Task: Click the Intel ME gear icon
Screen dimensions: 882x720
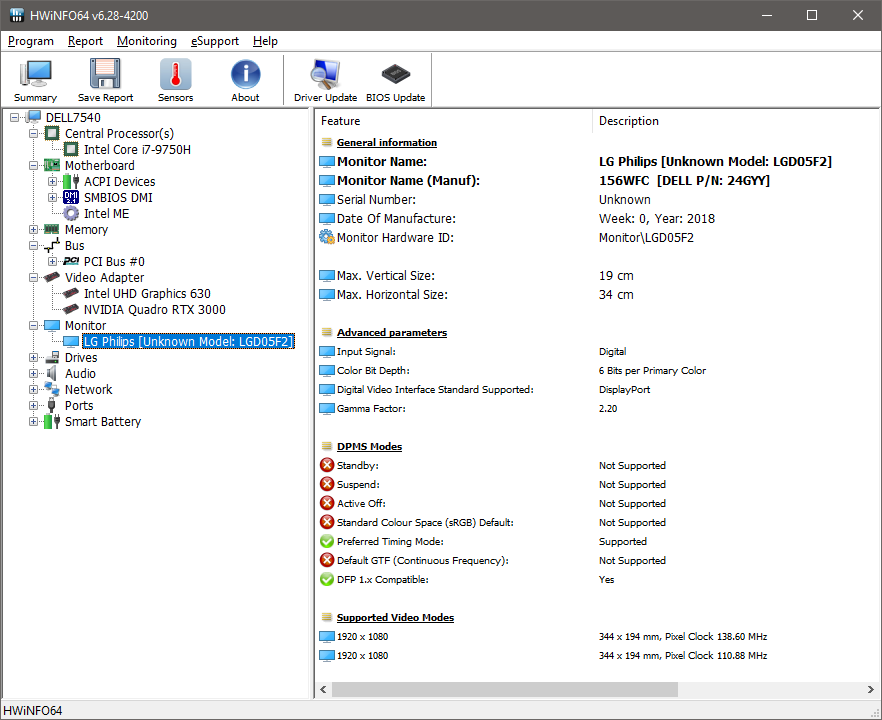Action: tap(71, 213)
